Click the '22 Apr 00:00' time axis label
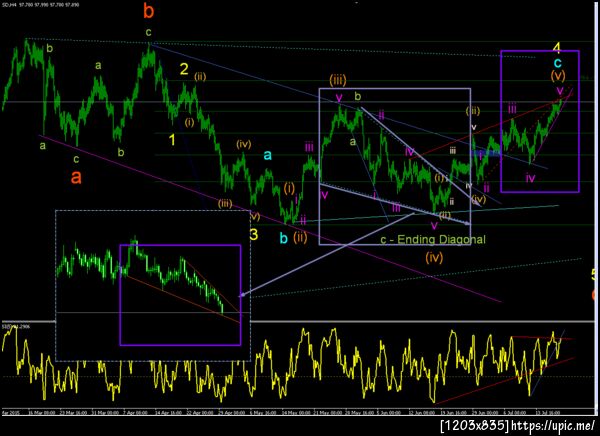Screen dimensions: 600x436 point(200,413)
